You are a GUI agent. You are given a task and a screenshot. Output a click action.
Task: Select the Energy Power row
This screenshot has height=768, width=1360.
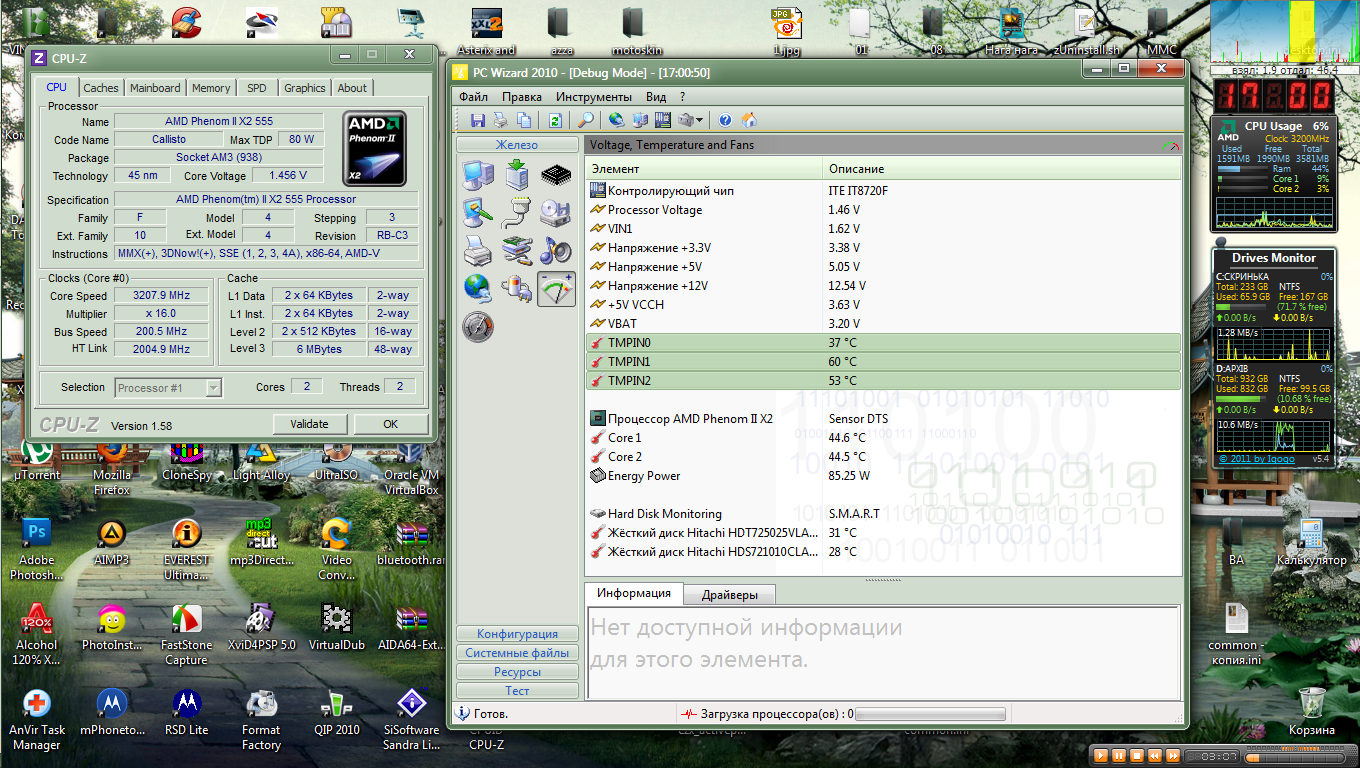[883, 476]
